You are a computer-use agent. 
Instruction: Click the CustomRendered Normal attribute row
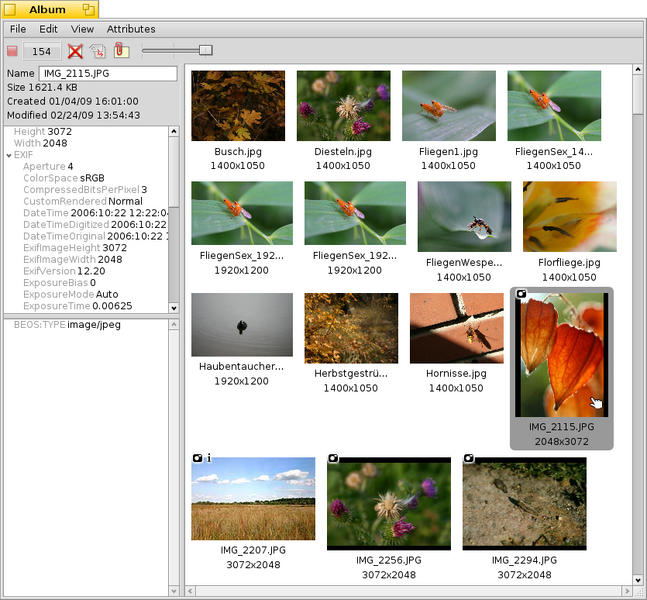(x=83, y=201)
